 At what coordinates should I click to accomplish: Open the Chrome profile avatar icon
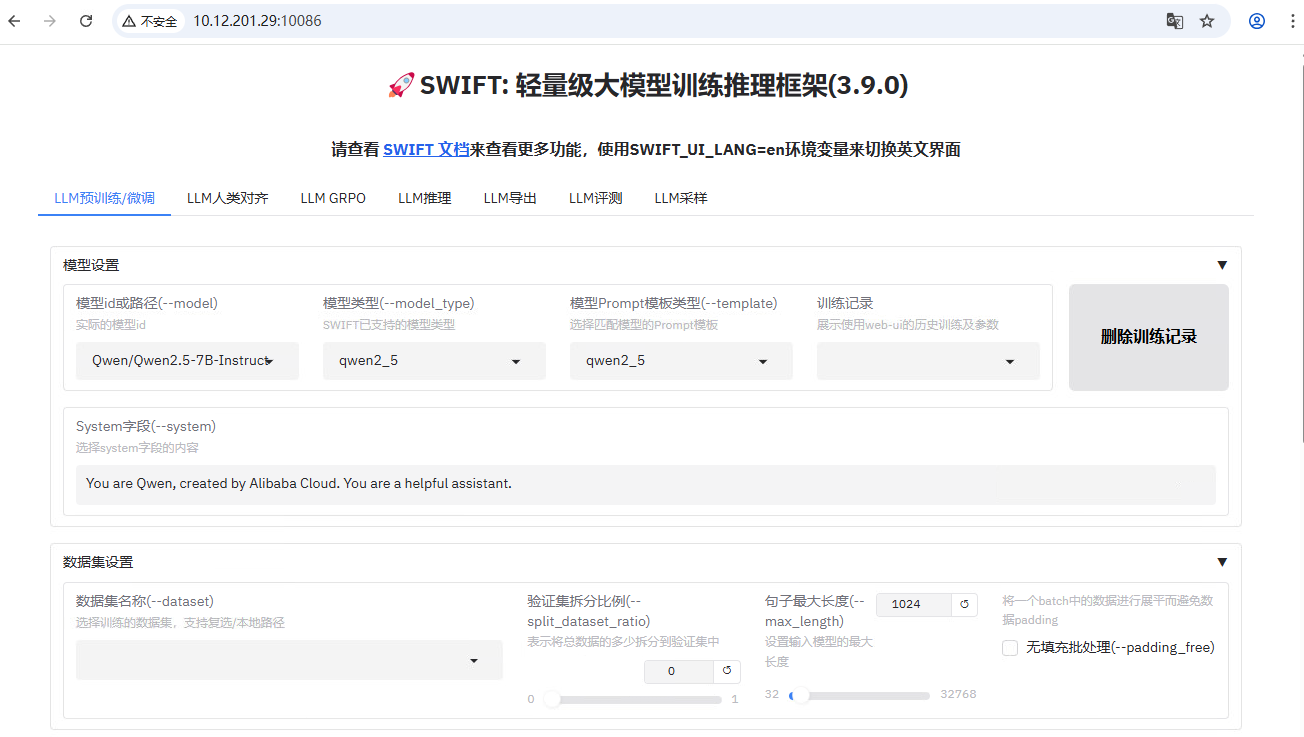1257,21
